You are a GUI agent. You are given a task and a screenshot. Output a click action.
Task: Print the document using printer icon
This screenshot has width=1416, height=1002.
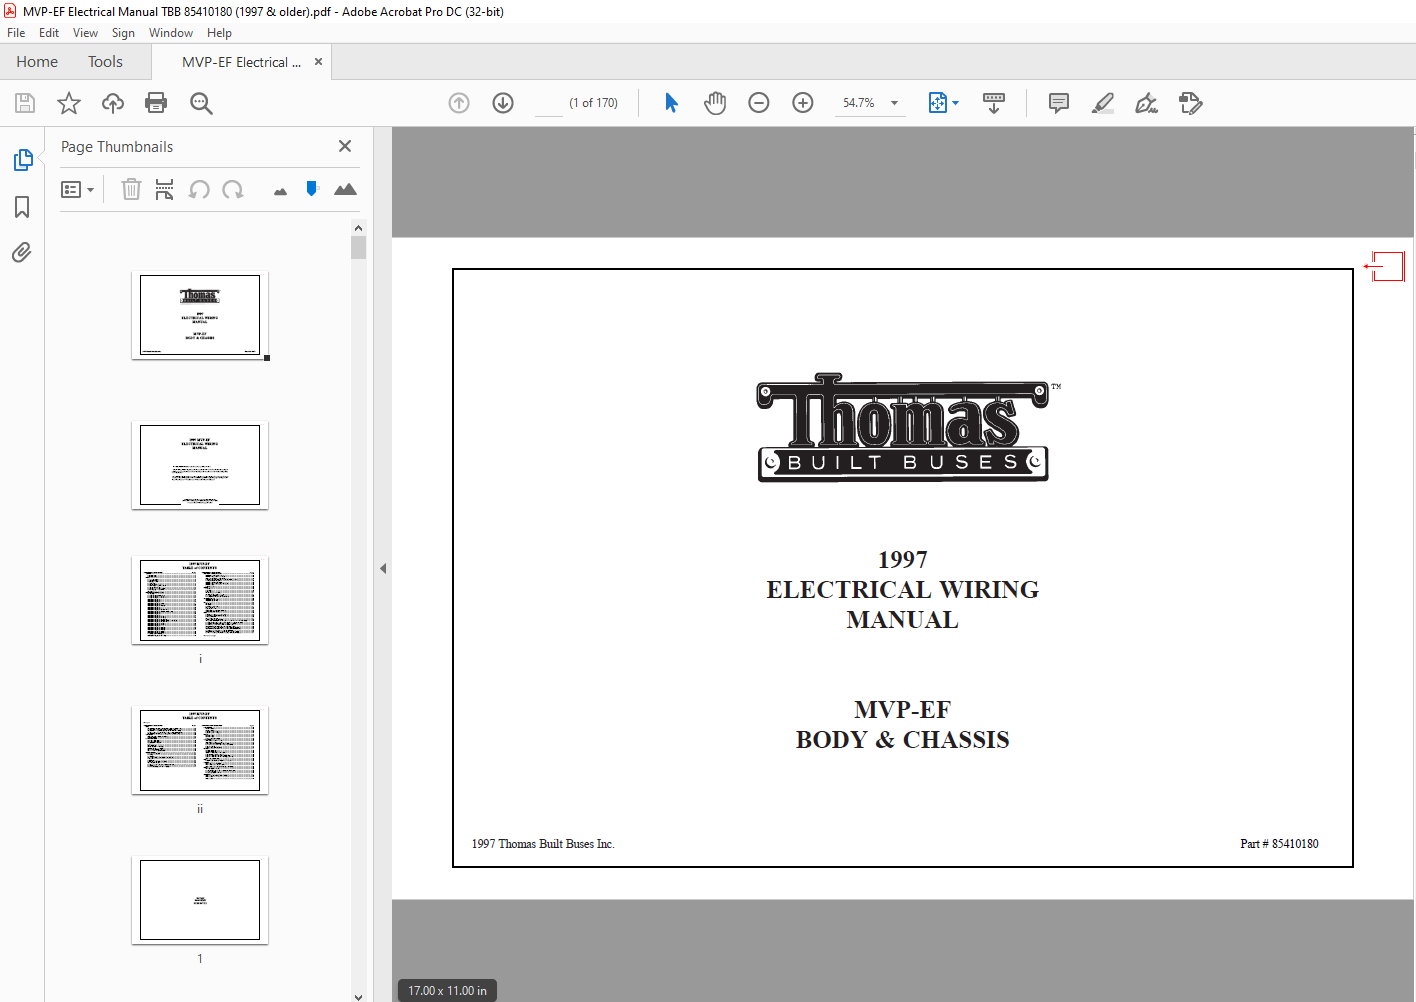[x=156, y=103]
